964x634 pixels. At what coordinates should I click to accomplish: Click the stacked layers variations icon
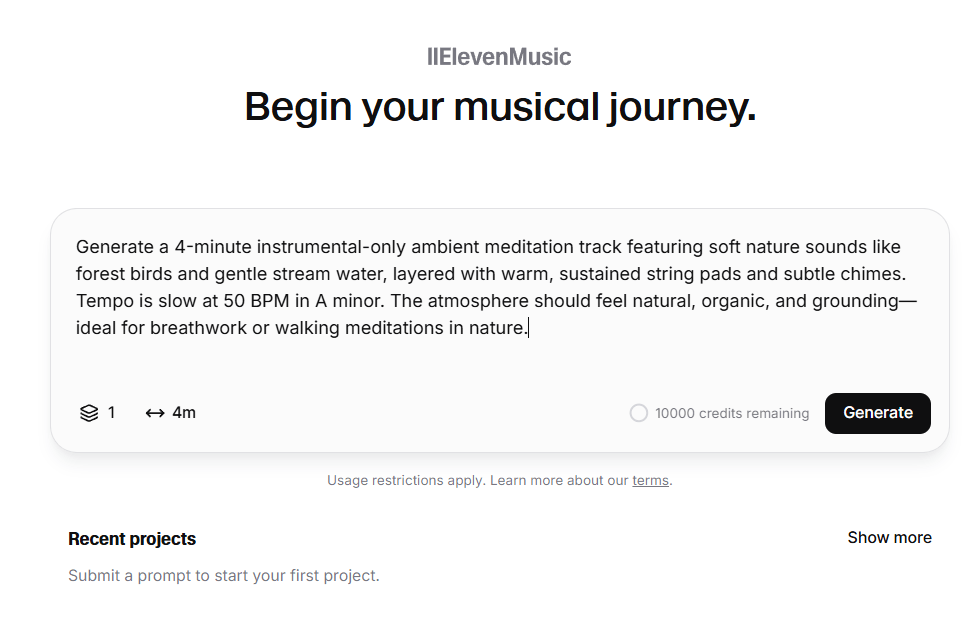[x=89, y=413]
